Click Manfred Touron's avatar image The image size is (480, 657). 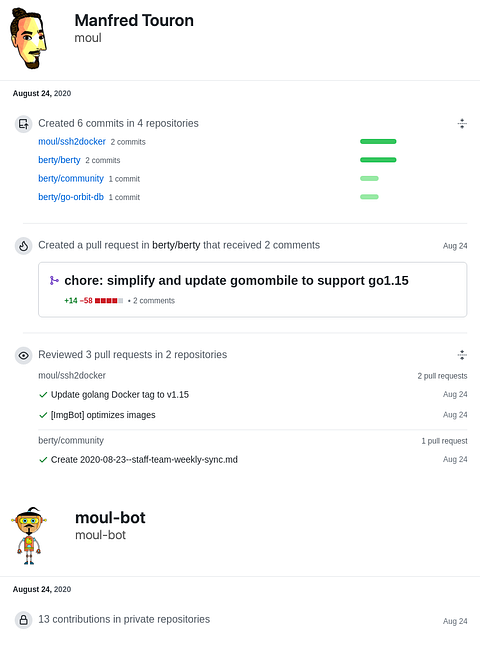[x=28, y=39]
